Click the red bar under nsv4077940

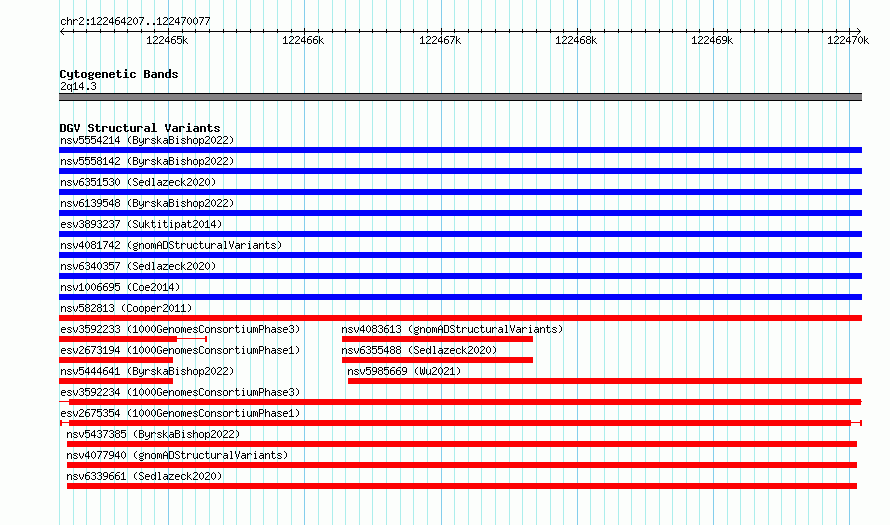click(x=462, y=465)
